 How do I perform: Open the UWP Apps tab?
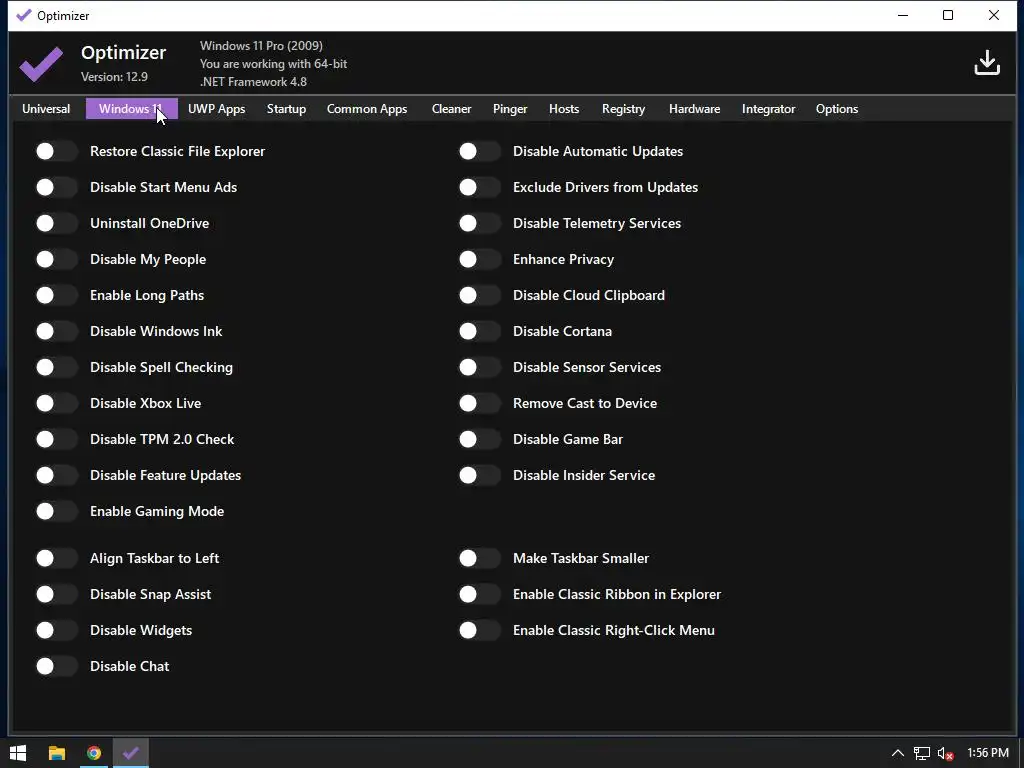217,109
